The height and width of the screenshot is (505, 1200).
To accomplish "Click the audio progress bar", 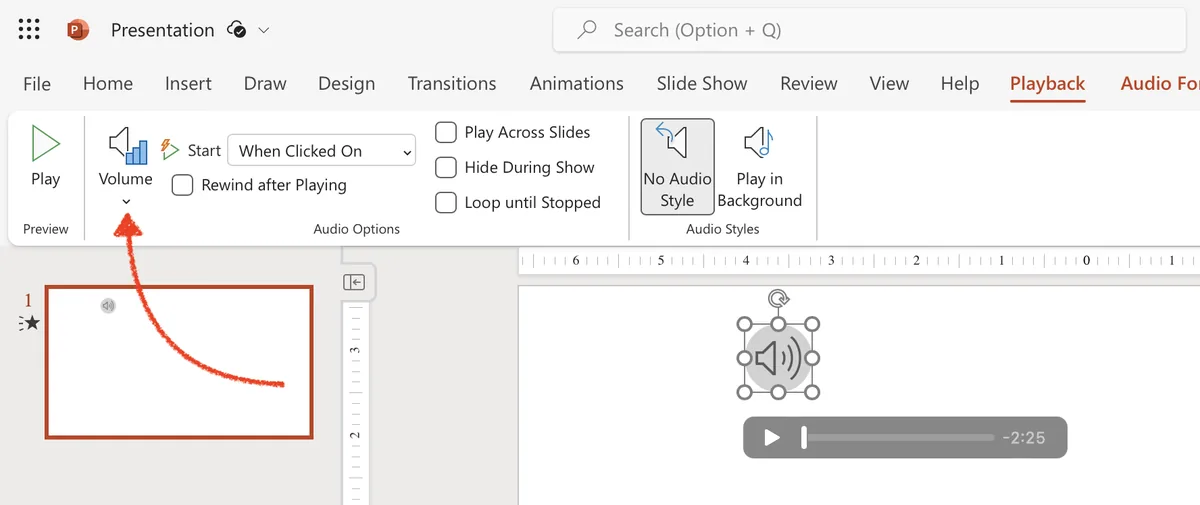I will [898, 438].
